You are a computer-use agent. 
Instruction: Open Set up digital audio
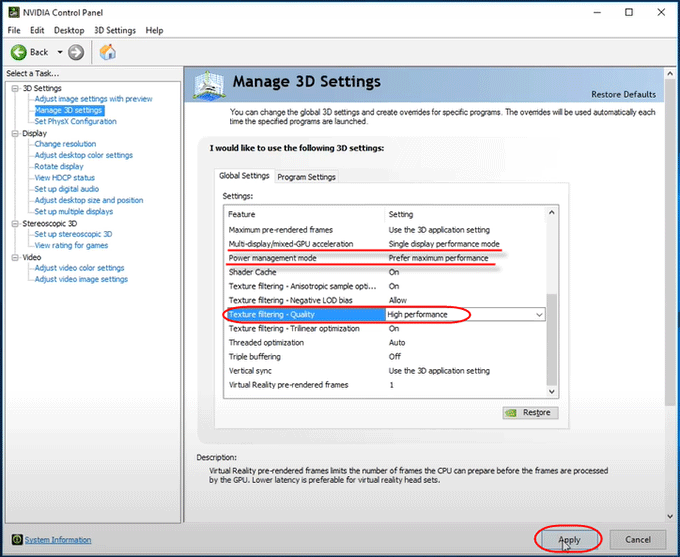click(67, 189)
